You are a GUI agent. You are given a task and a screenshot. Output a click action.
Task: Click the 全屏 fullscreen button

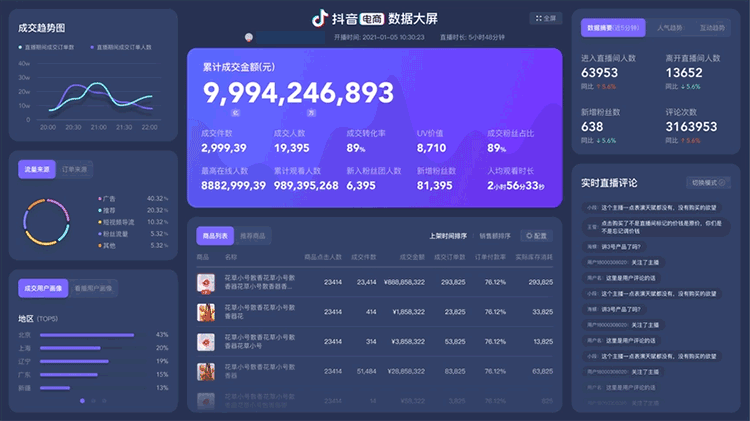tap(546, 18)
